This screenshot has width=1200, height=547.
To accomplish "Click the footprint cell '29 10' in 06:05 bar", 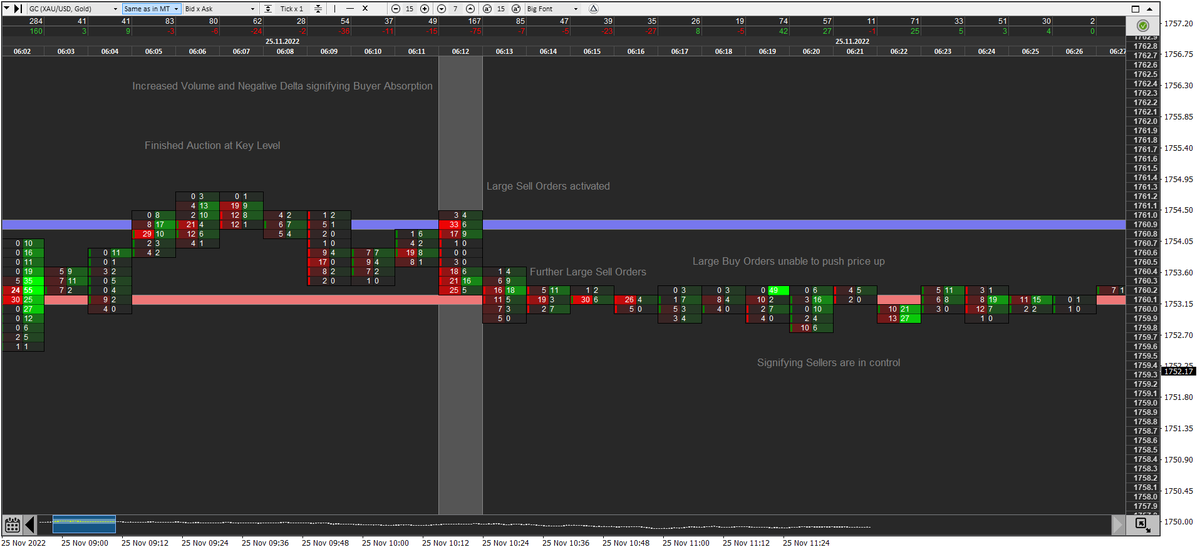I will [153, 234].
